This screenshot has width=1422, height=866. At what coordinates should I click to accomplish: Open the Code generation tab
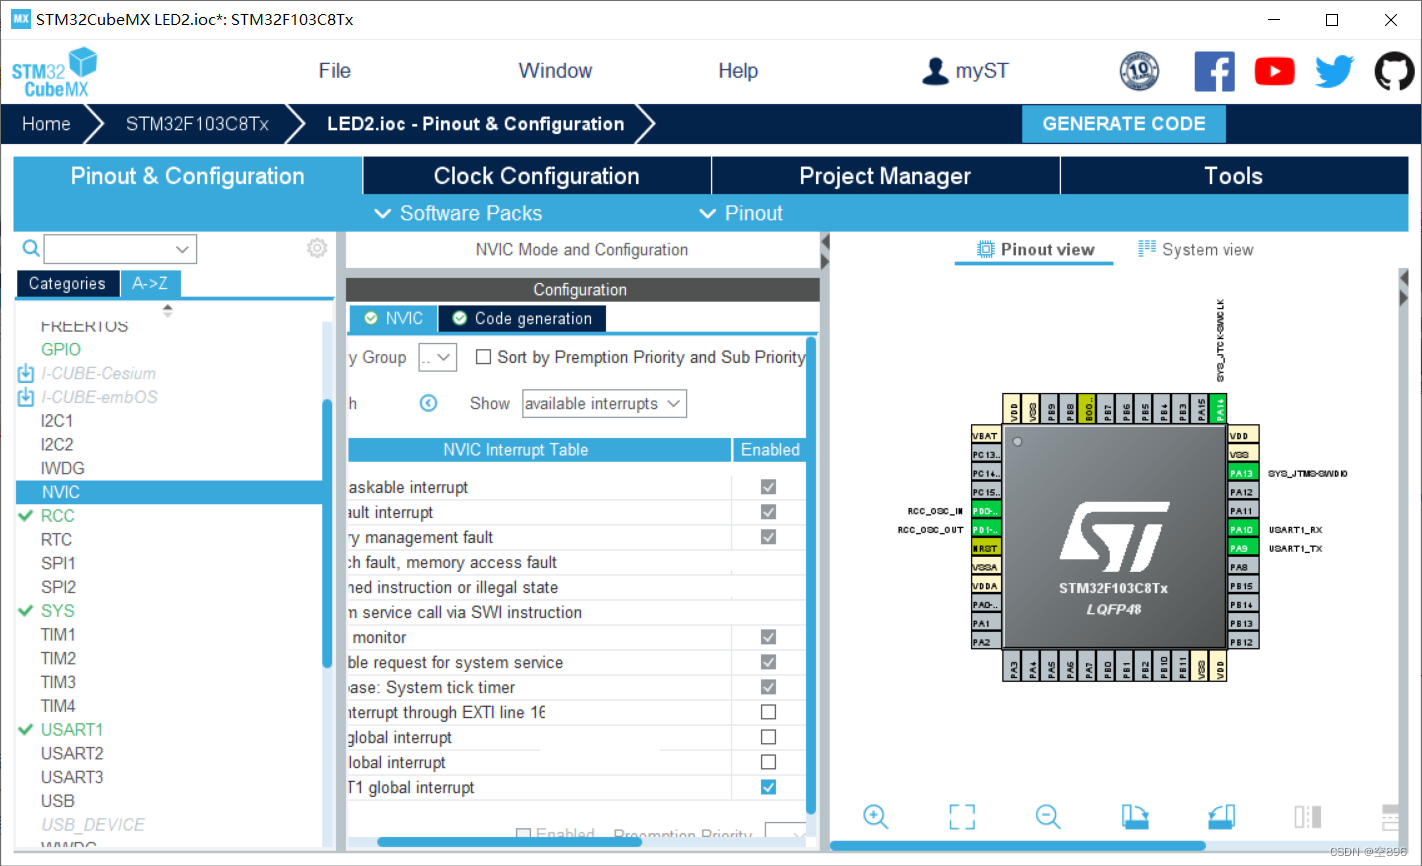click(x=522, y=318)
